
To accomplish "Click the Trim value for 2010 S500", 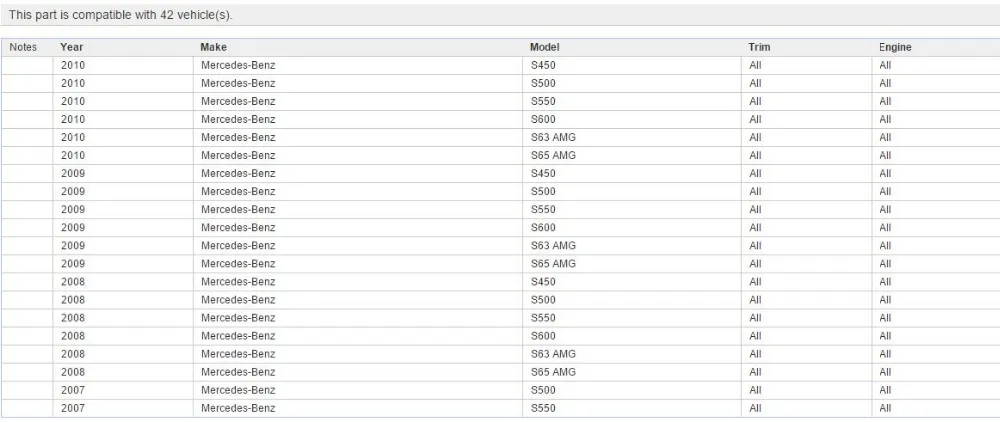I will pyautogui.click(x=806, y=84).
